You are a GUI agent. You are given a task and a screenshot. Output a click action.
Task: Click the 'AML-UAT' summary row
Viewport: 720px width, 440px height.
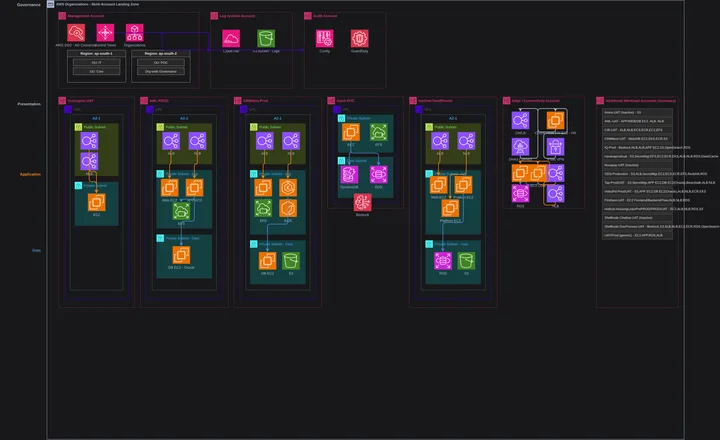(637, 121)
